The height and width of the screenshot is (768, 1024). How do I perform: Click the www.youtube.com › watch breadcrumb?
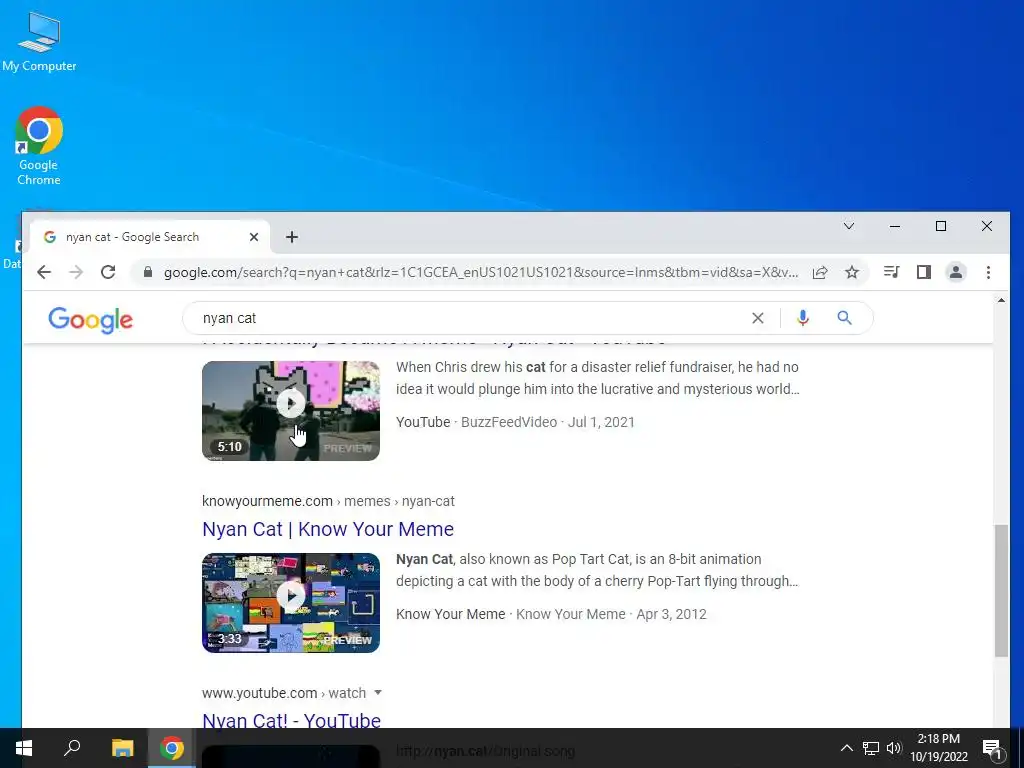(x=284, y=693)
